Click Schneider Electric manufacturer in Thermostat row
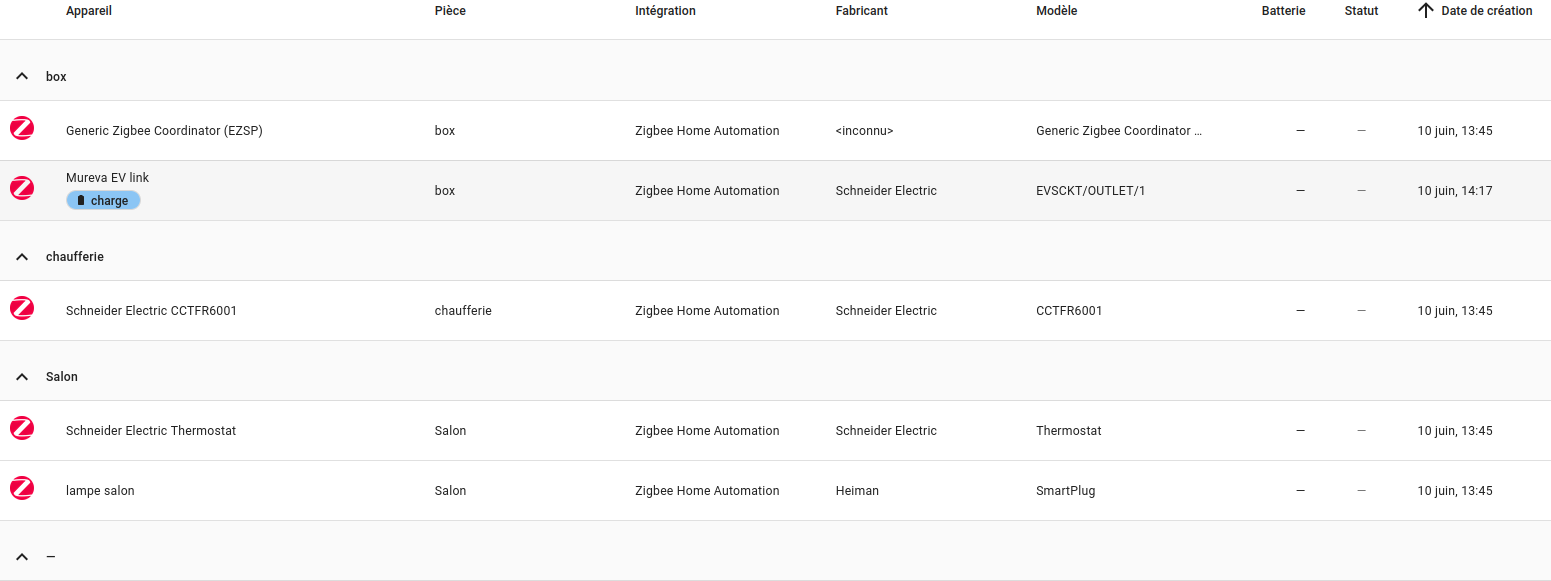The height and width of the screenshot is (581, 1551). coord(886,431)
